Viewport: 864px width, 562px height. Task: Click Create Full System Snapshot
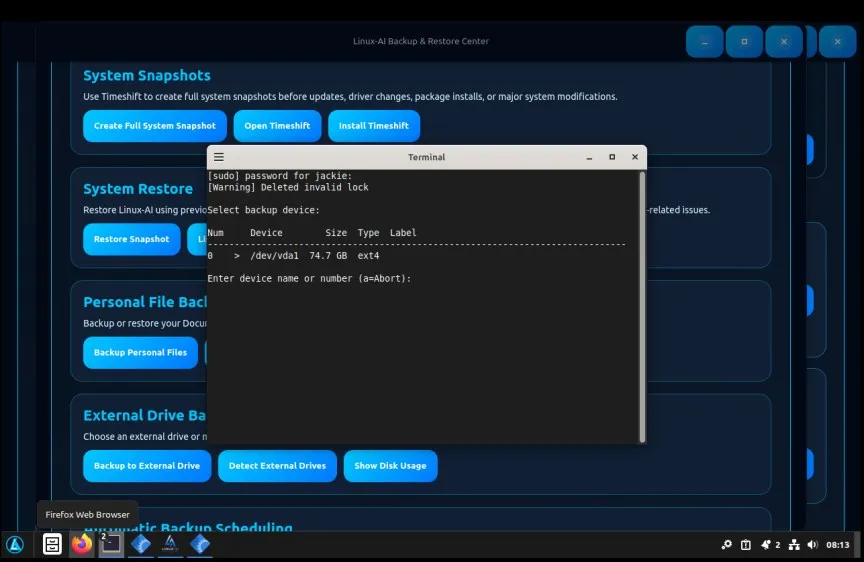[155, 126]
